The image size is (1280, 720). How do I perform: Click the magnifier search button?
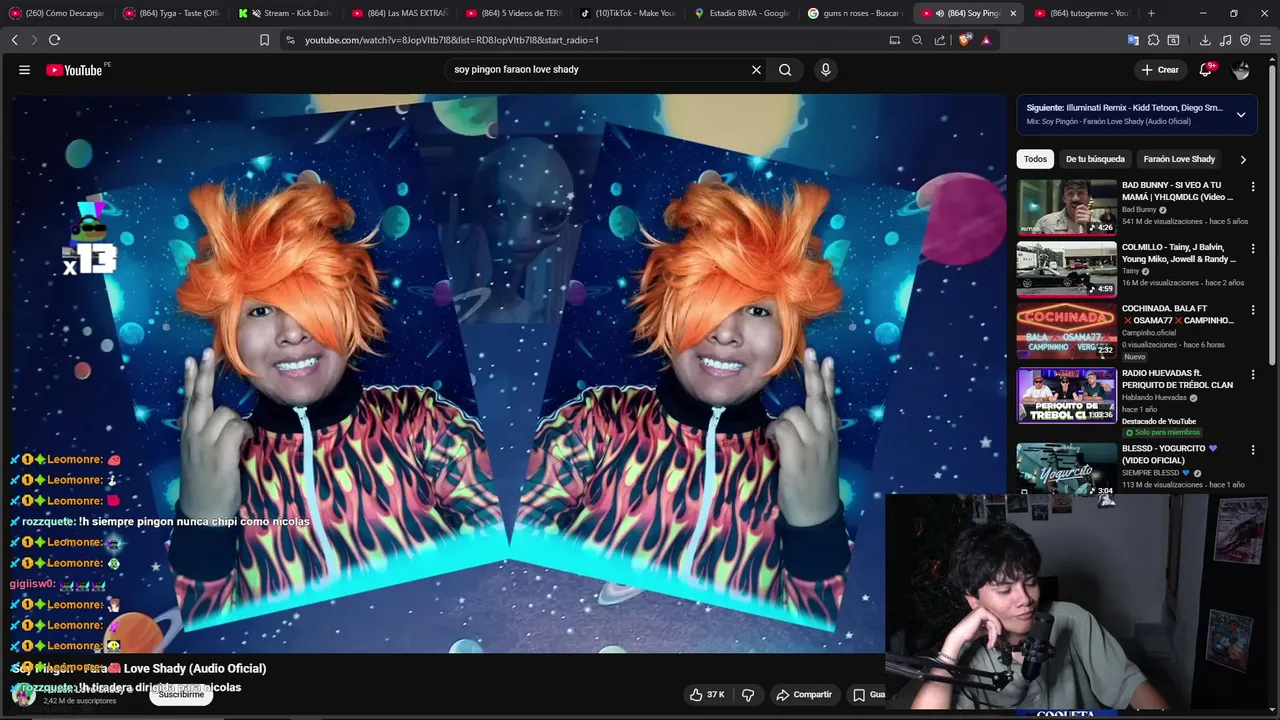tap(785, 70)
